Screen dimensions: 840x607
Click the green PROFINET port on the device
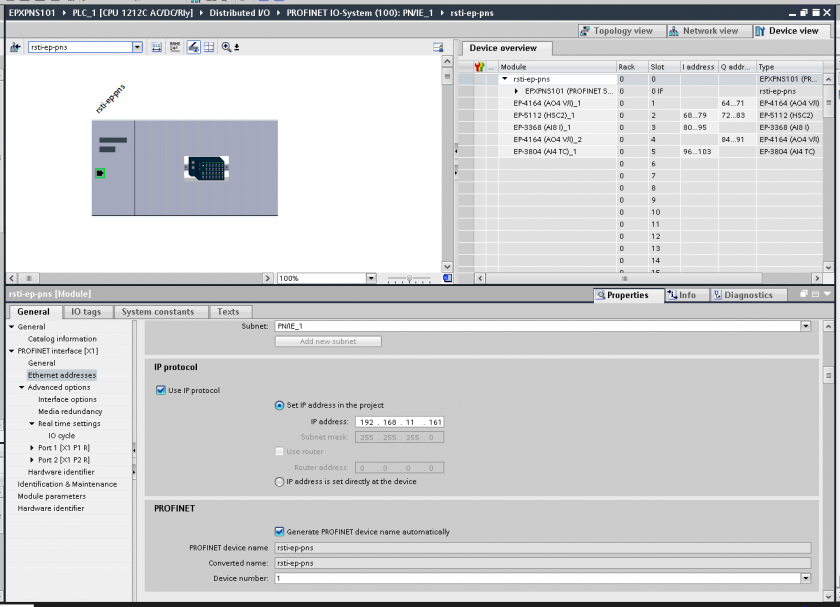pos(100,173)
